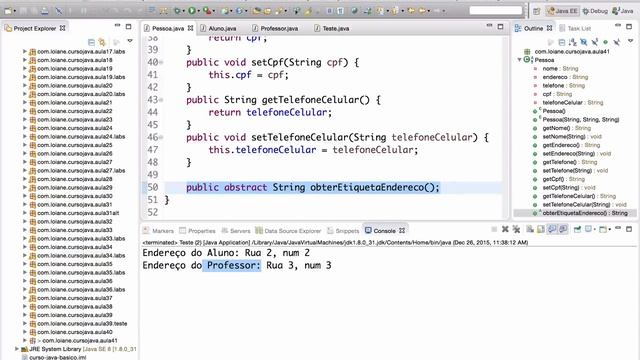Click Pin Console icon

577,229
